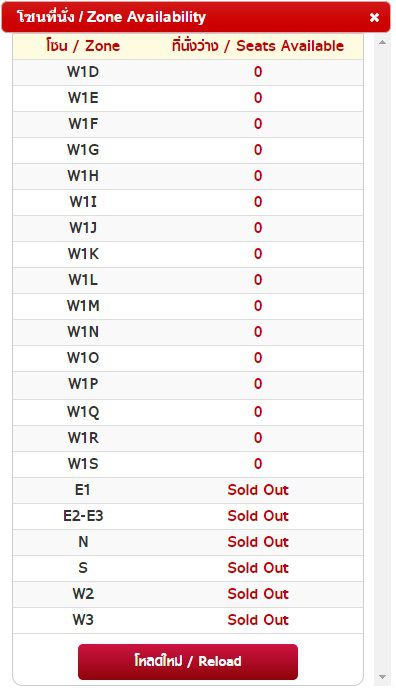Select the W1E zone row
Screen dimensions: 396x690
point(188,98)
